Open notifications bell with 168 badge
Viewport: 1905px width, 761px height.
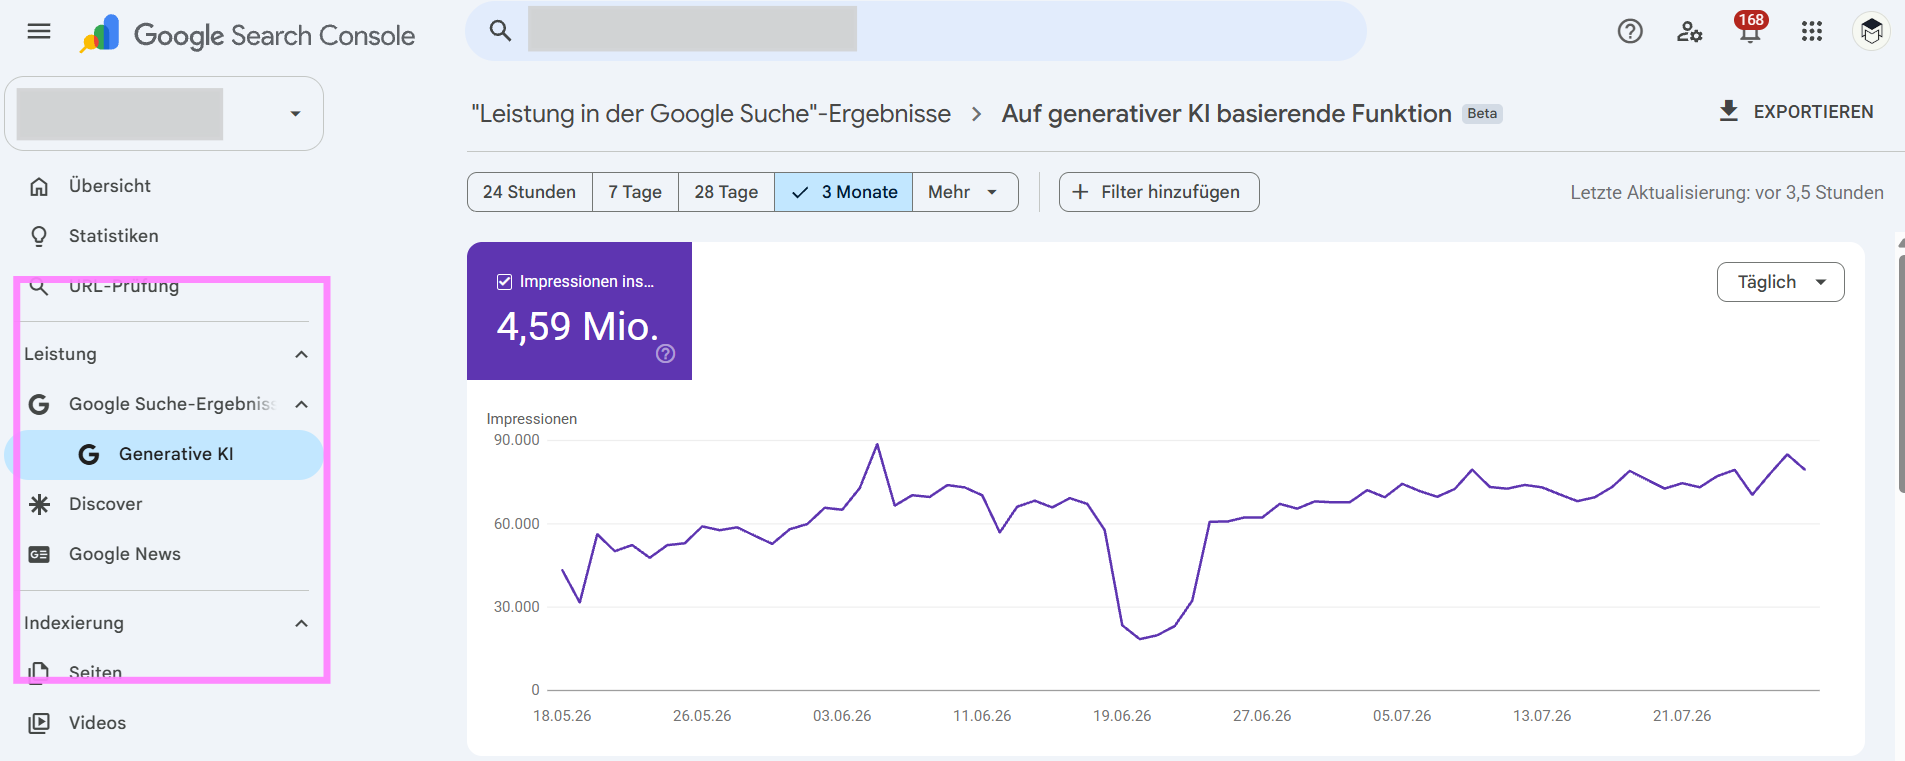click(1750, 28)
